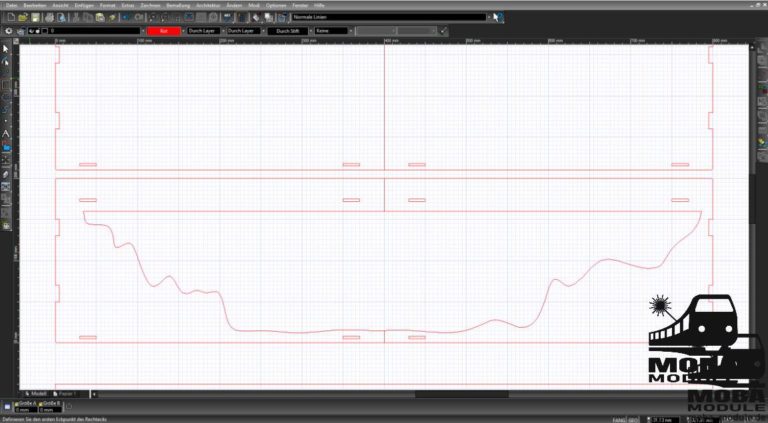Toggle the GEO status button

pos(631,420)
